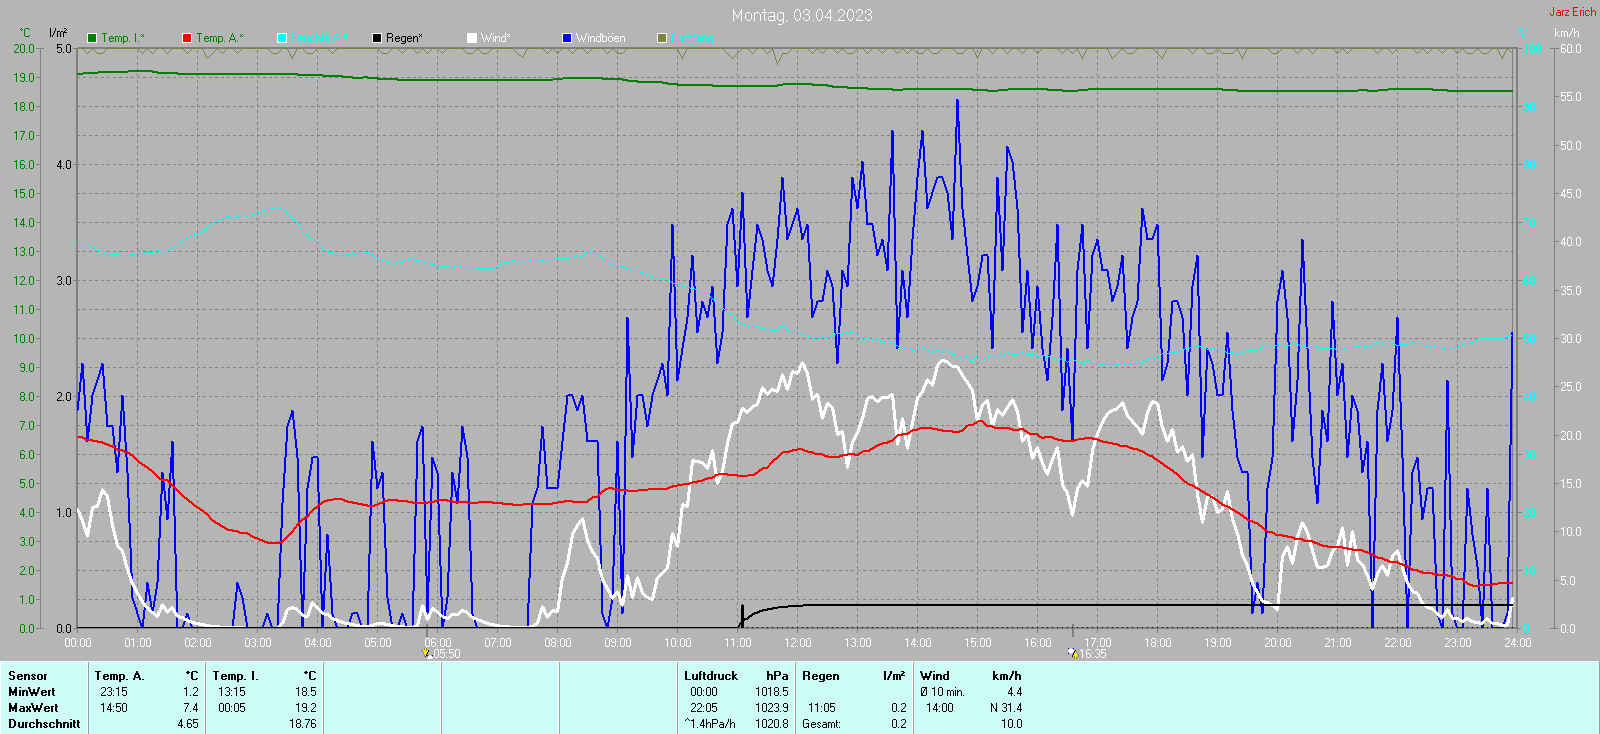This screenshot has height=734, width=1600.
Task: Click the 'Wind' column header in table
Action: 935,676
